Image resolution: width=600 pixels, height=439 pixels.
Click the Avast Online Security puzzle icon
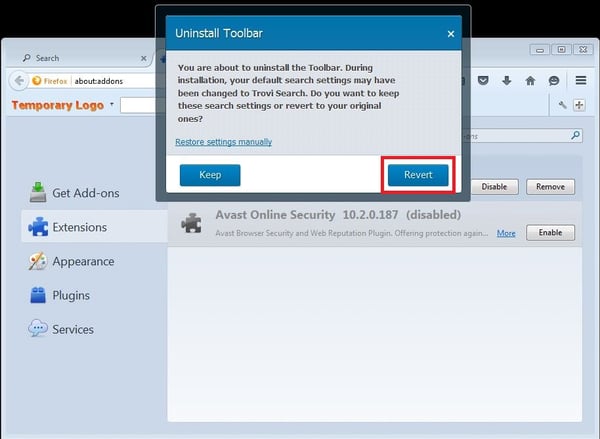click(191, 223)
